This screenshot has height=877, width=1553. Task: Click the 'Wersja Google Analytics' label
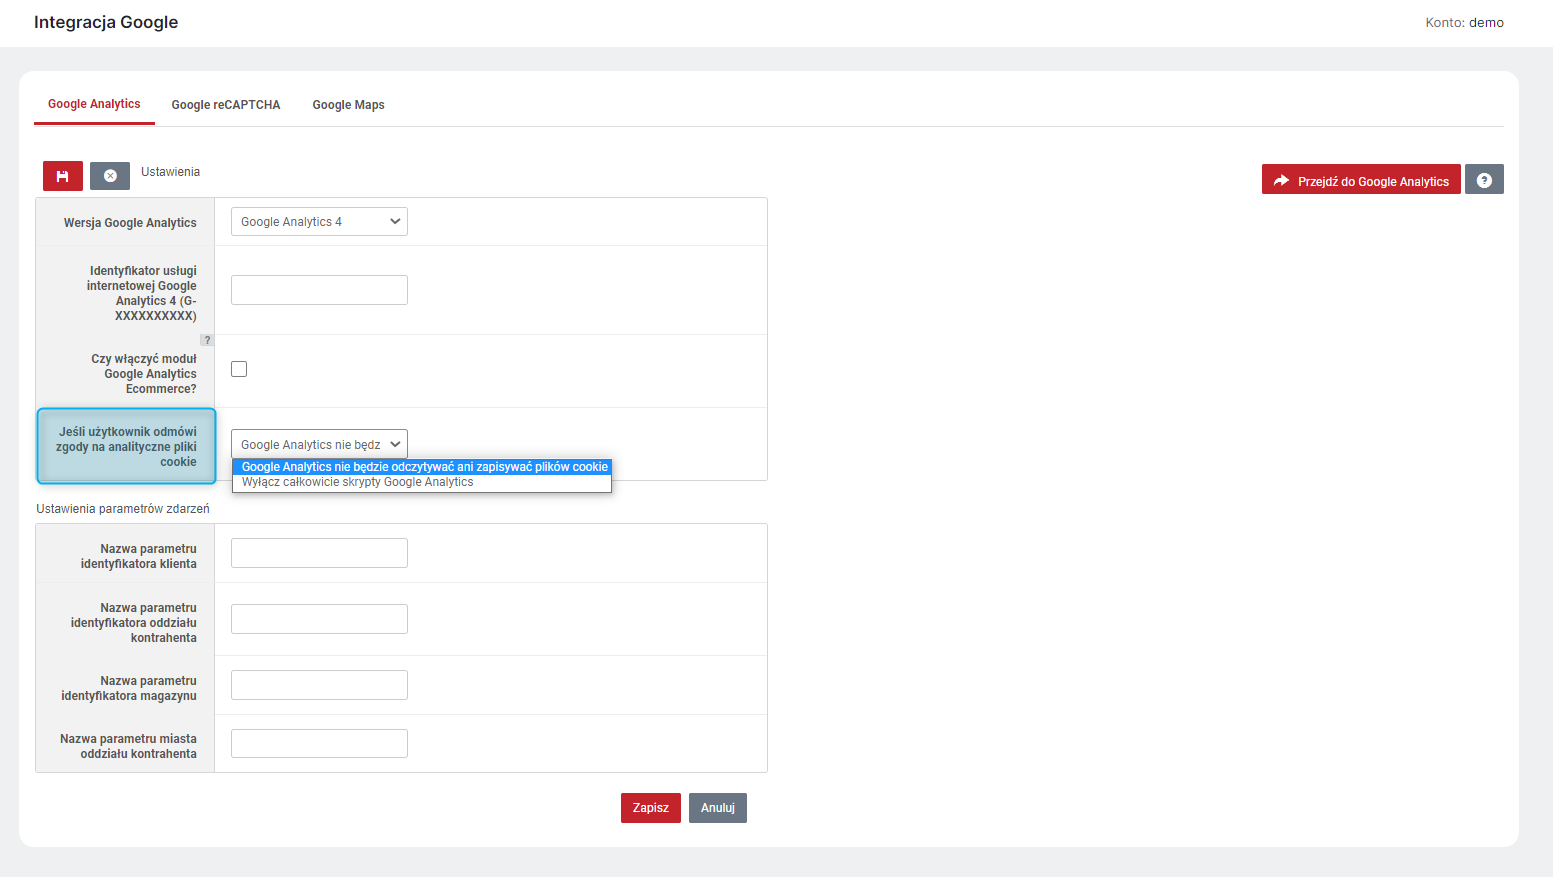click(x=130, y=223)
